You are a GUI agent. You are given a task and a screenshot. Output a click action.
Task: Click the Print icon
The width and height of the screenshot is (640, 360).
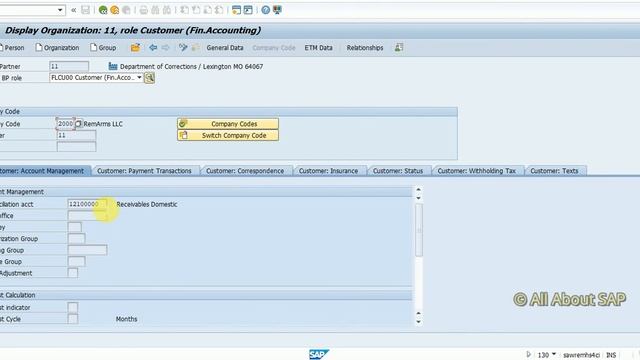144,10
